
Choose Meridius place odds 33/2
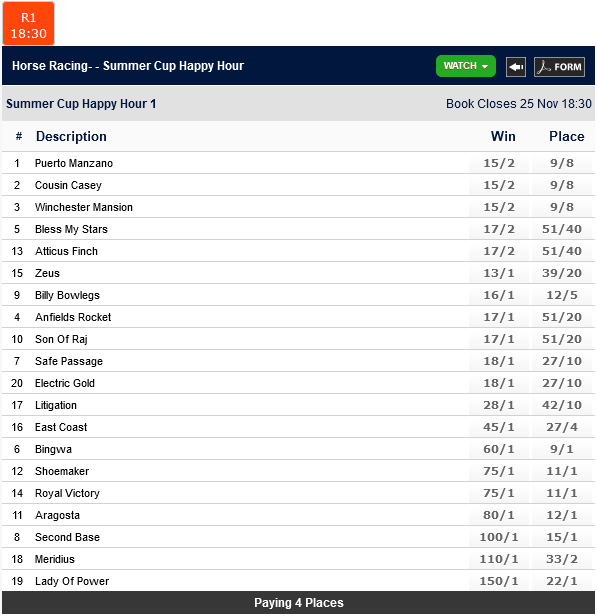[562, 559]
